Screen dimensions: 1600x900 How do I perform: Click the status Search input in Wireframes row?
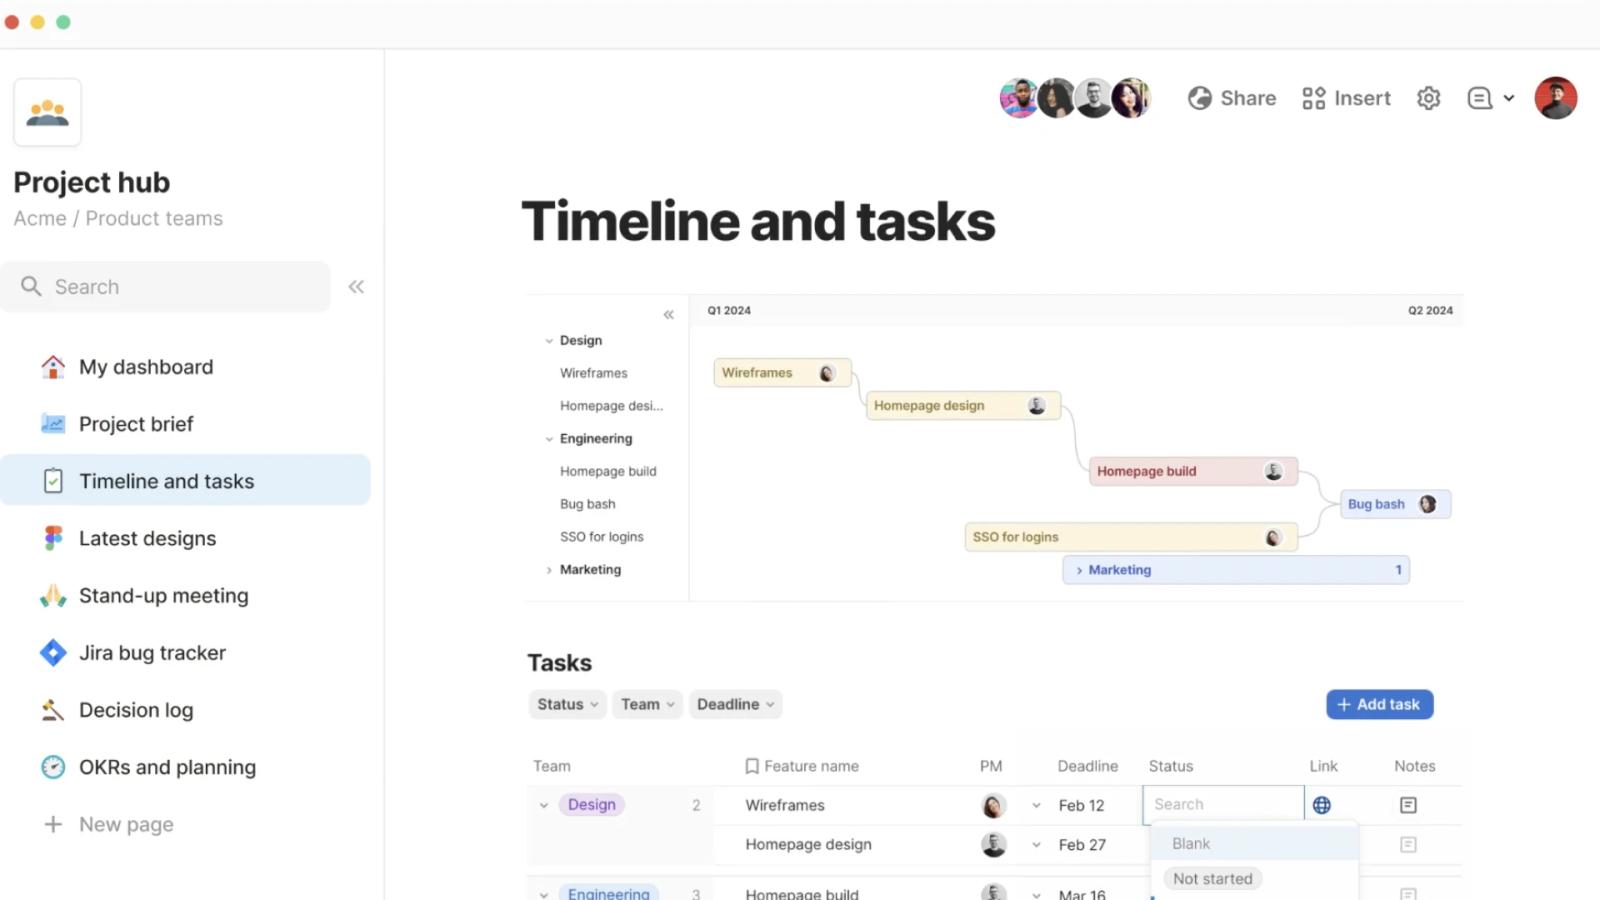pyautogui.click(x=1223, y=804)
